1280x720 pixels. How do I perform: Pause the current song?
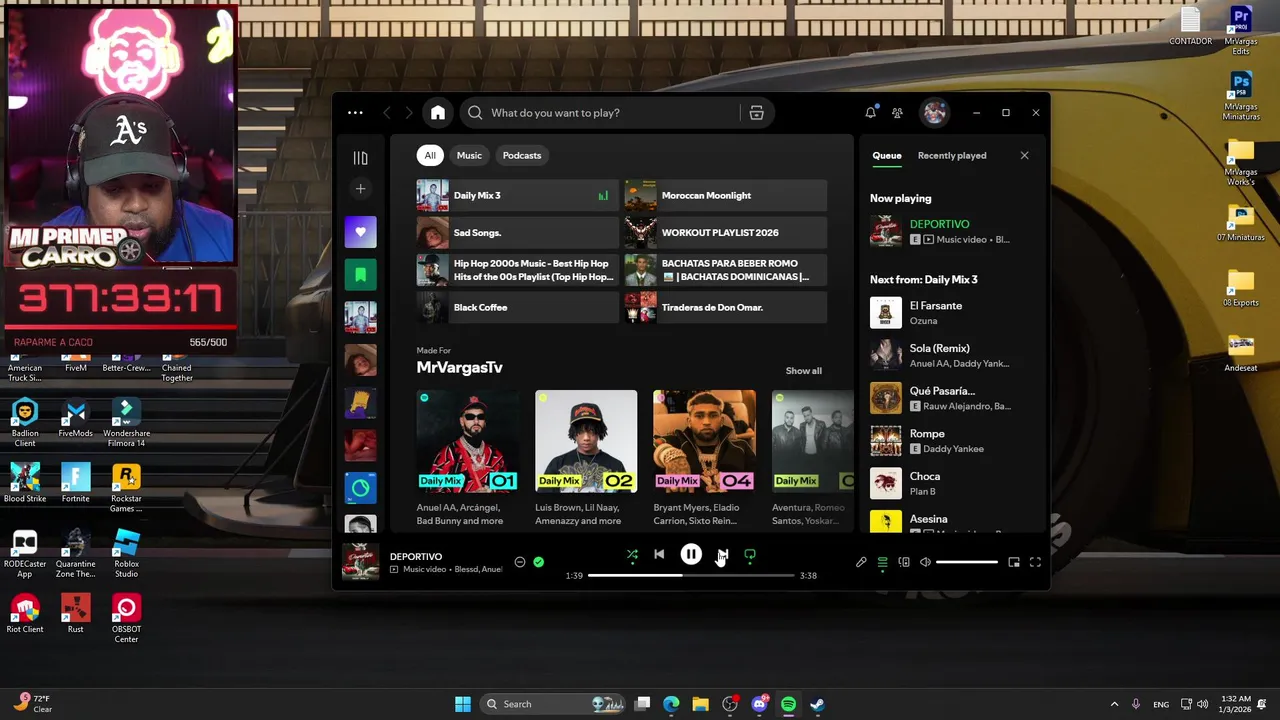691,554
